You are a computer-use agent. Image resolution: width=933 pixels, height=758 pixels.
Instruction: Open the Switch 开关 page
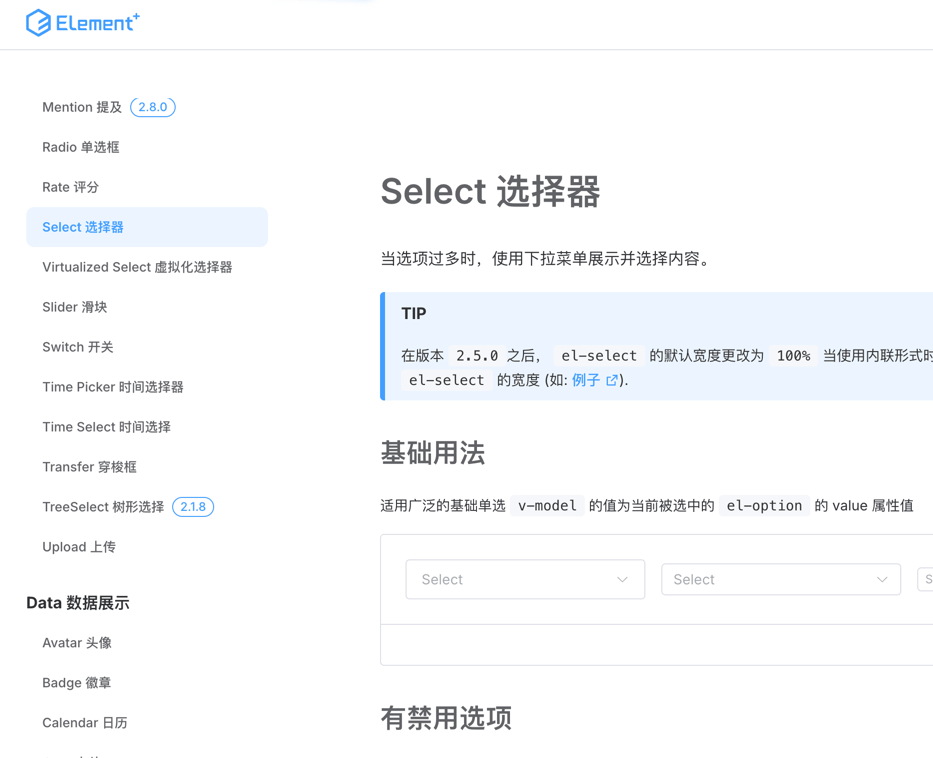[x=77, y=347]
